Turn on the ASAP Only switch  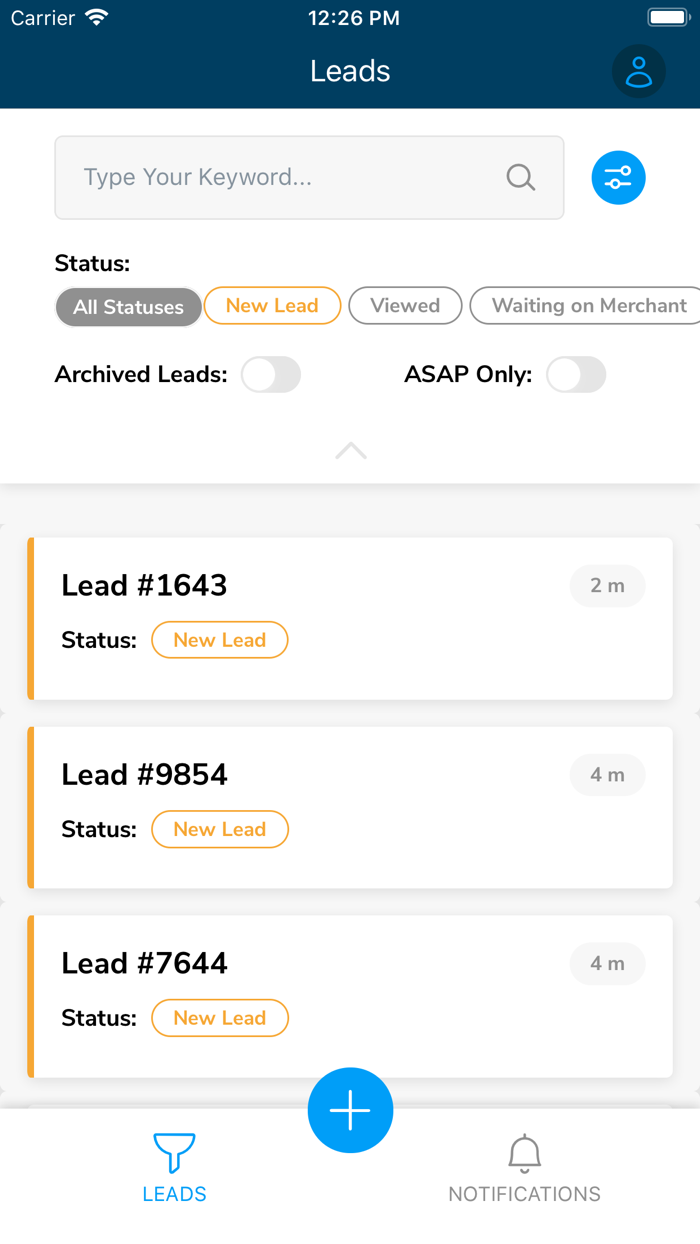click(x=576, y=375)
